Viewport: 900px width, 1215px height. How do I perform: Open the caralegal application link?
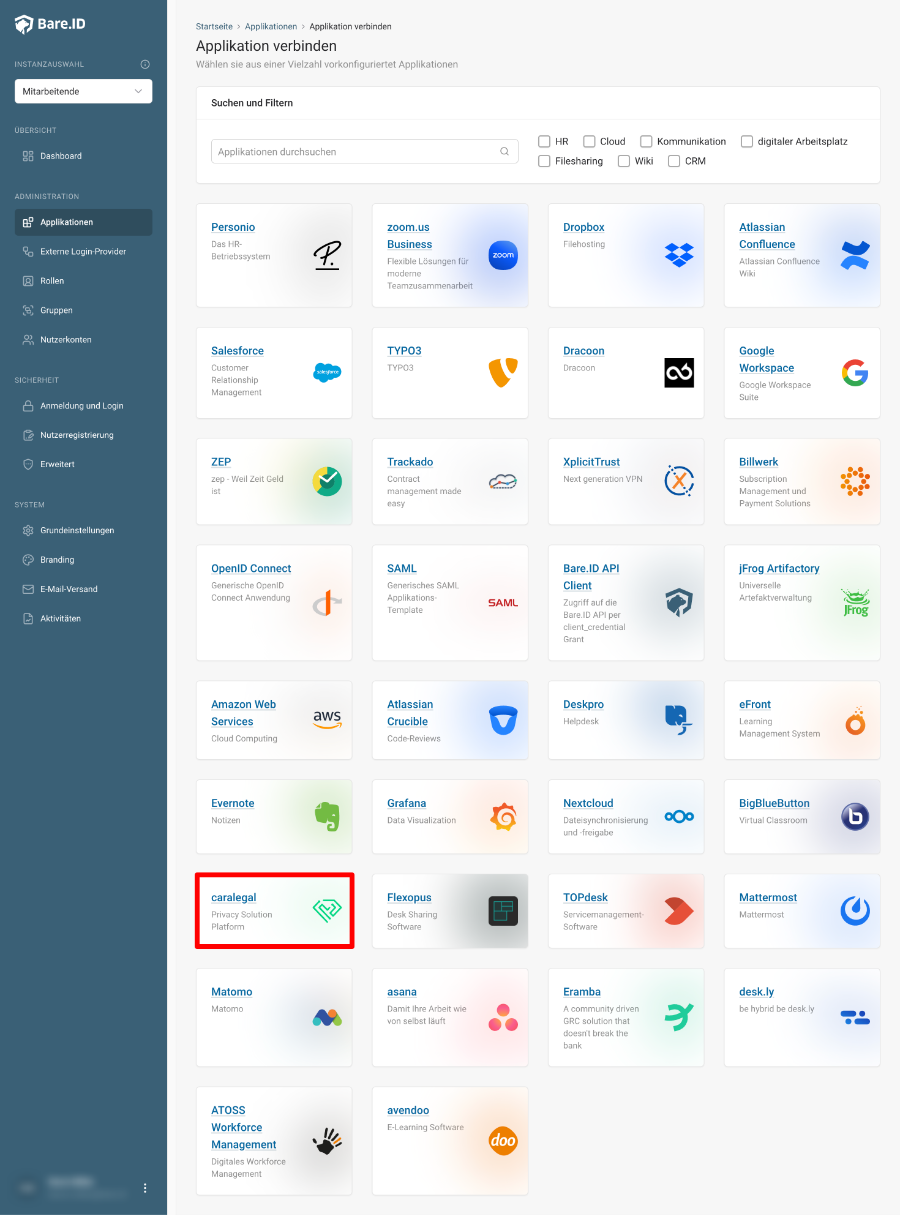[x=234, y=897]
